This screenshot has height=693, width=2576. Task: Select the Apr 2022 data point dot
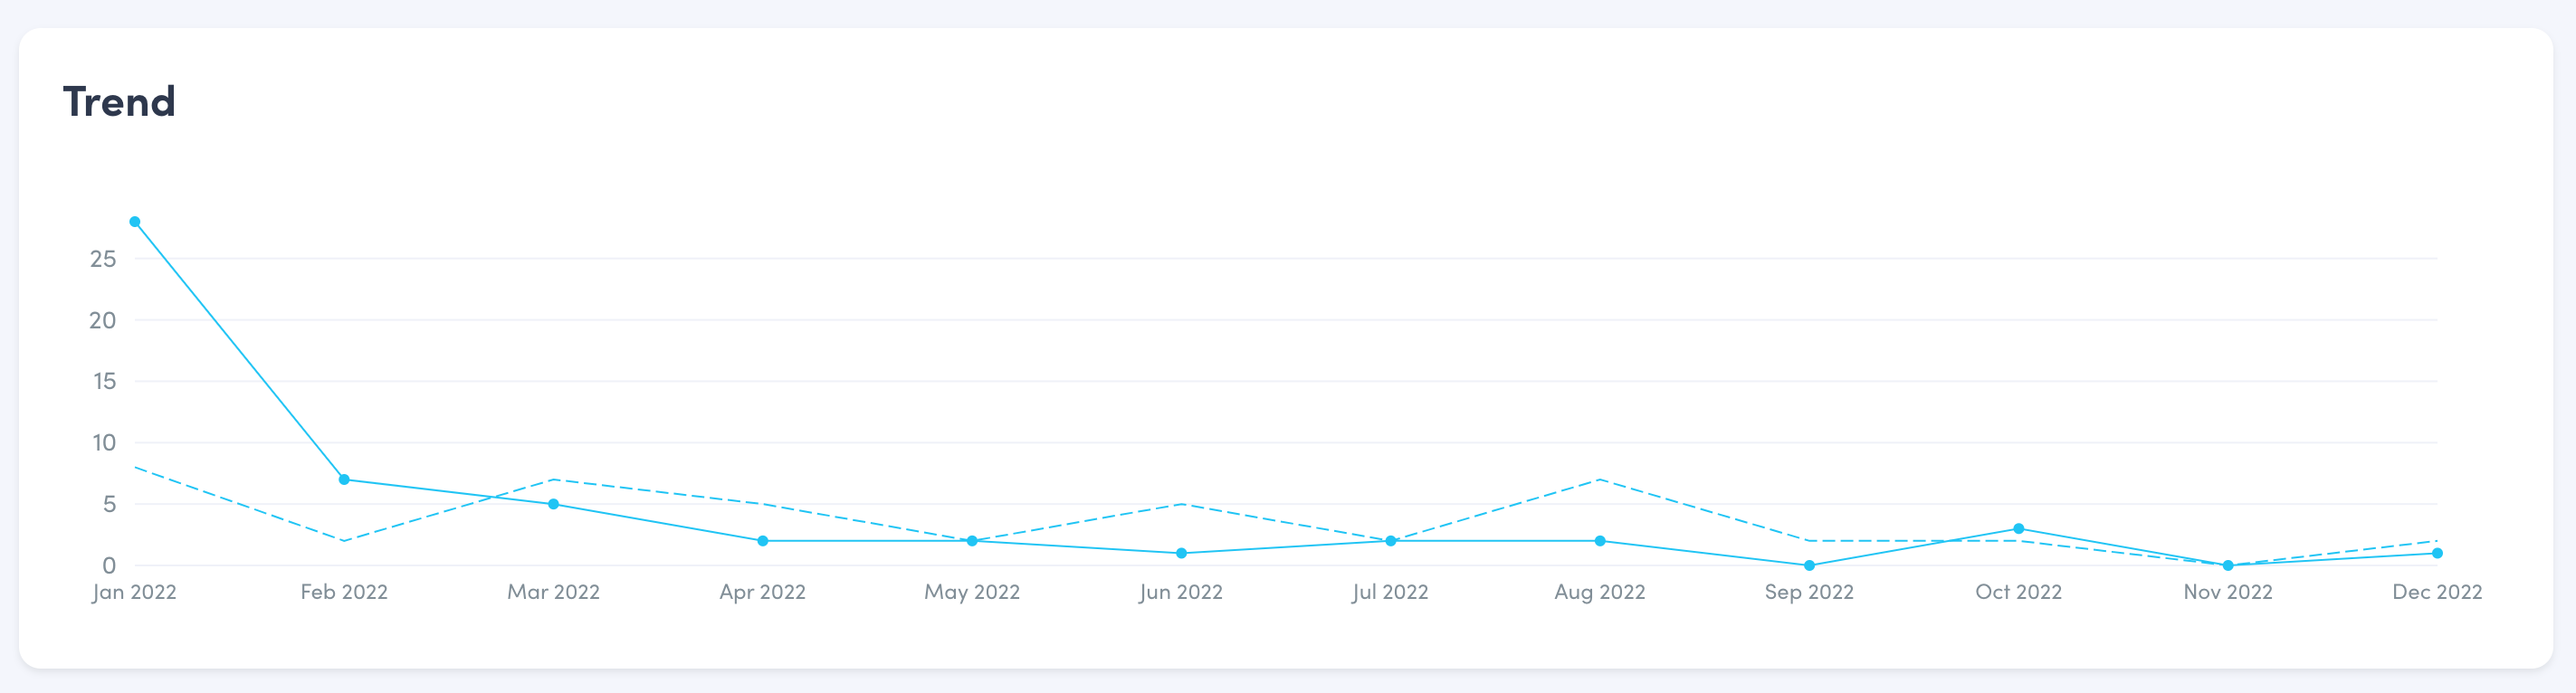763,541
